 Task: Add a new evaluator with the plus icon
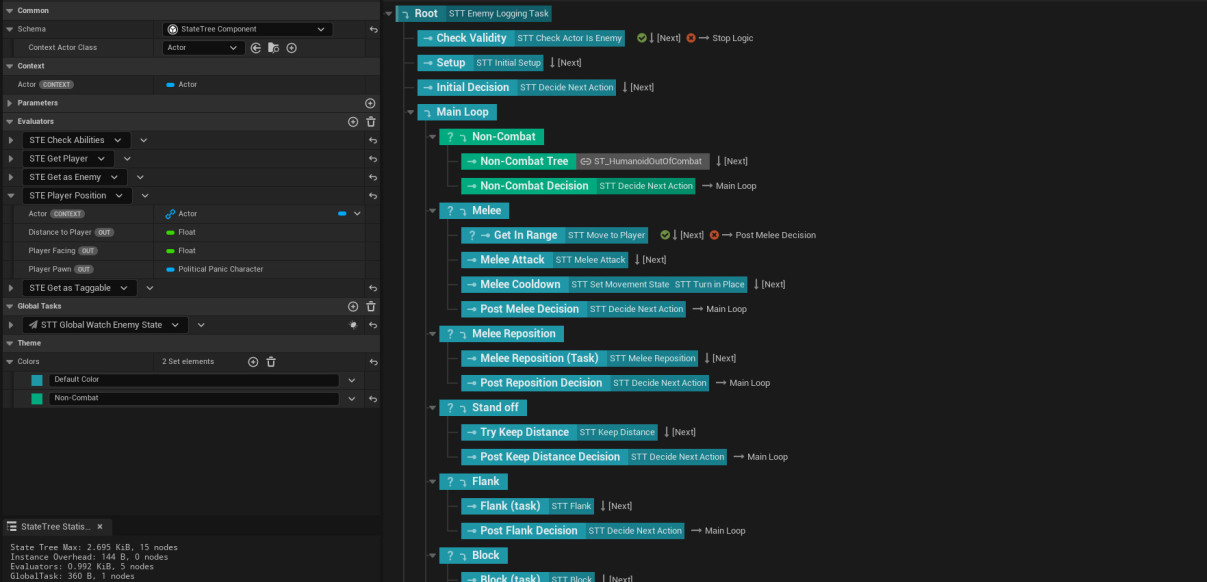pos(353,122)
